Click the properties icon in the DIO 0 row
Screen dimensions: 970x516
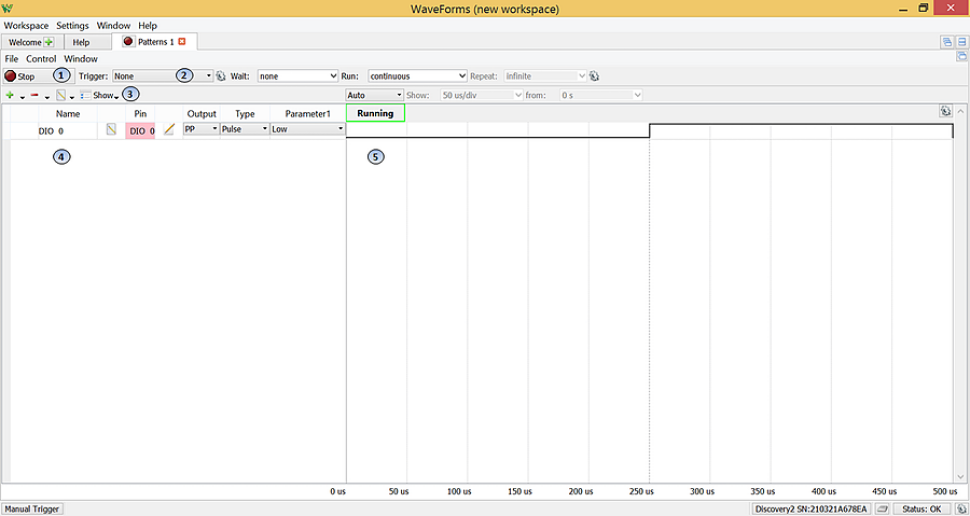pyautogui.click(x=111, y=129)
